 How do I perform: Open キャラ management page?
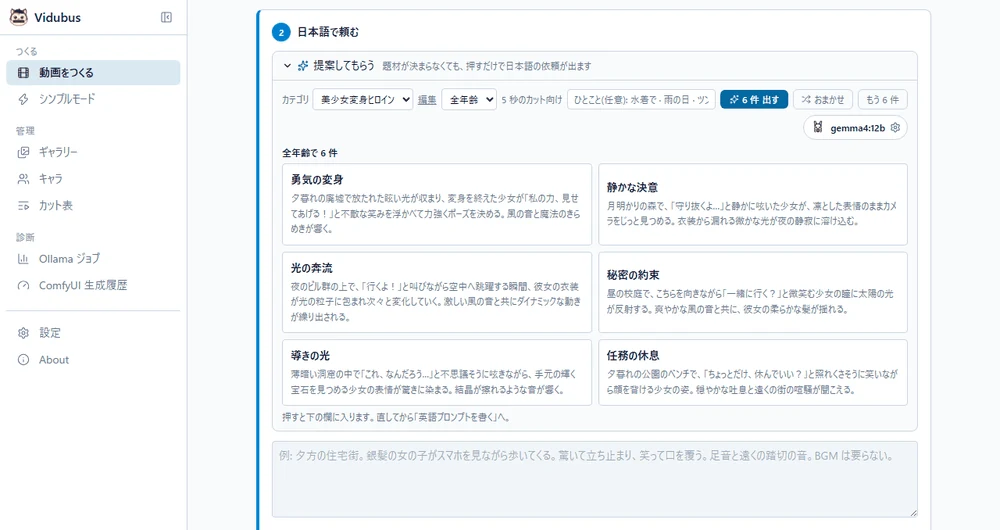tap(93, 179)
